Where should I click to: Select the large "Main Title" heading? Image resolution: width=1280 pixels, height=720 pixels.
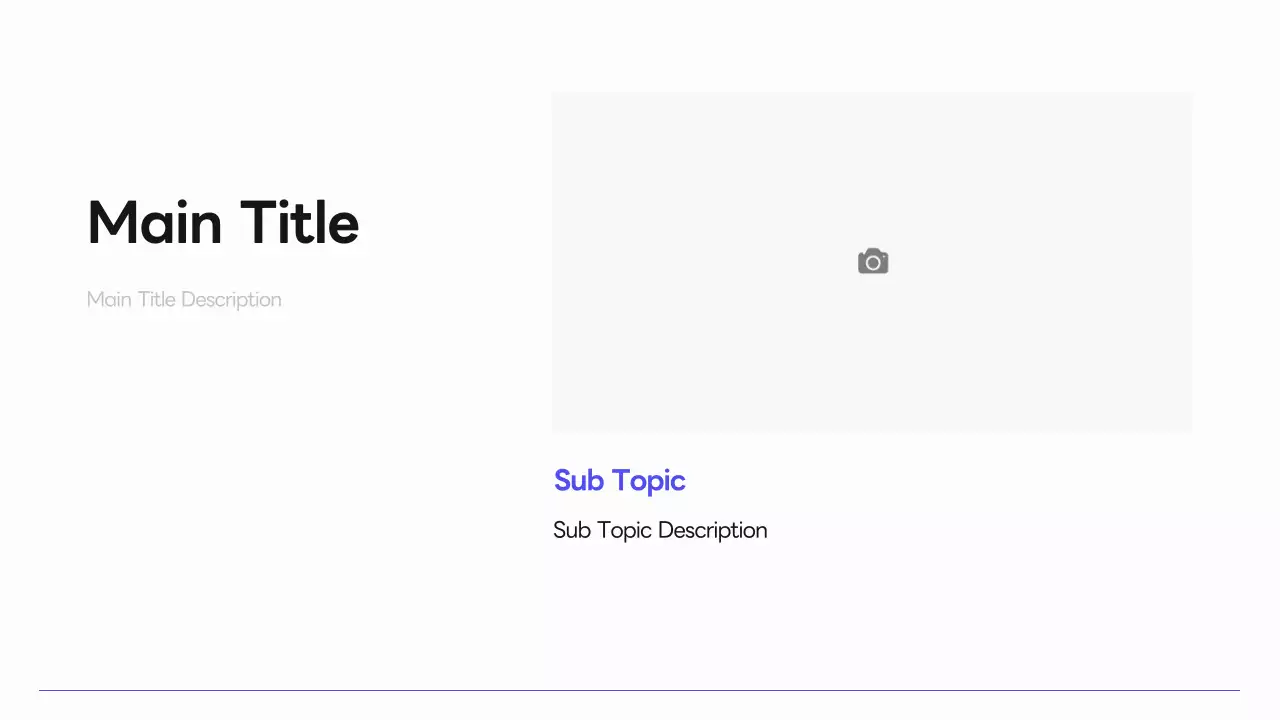[223, 222]
